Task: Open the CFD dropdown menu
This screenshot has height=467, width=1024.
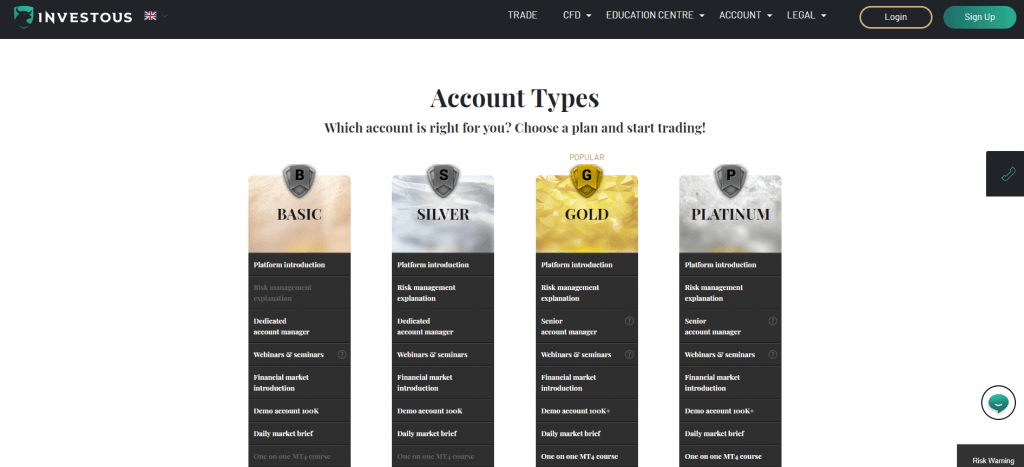Action: (x=577, y=16)
